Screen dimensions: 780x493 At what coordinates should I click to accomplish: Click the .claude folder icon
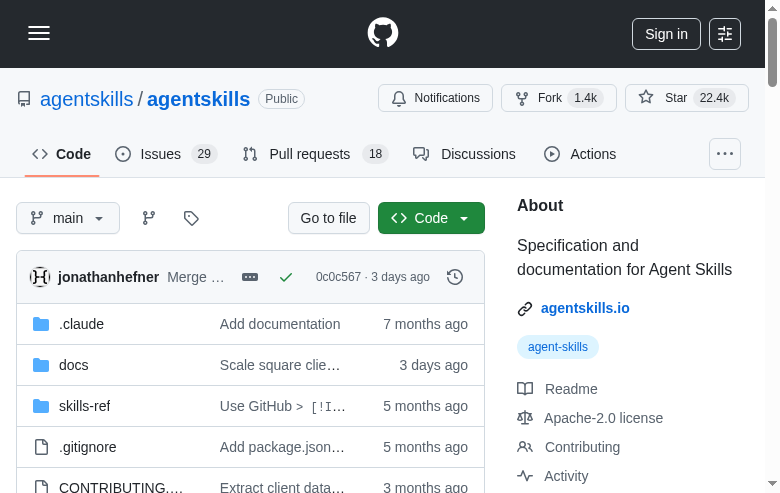pos(41,324)
